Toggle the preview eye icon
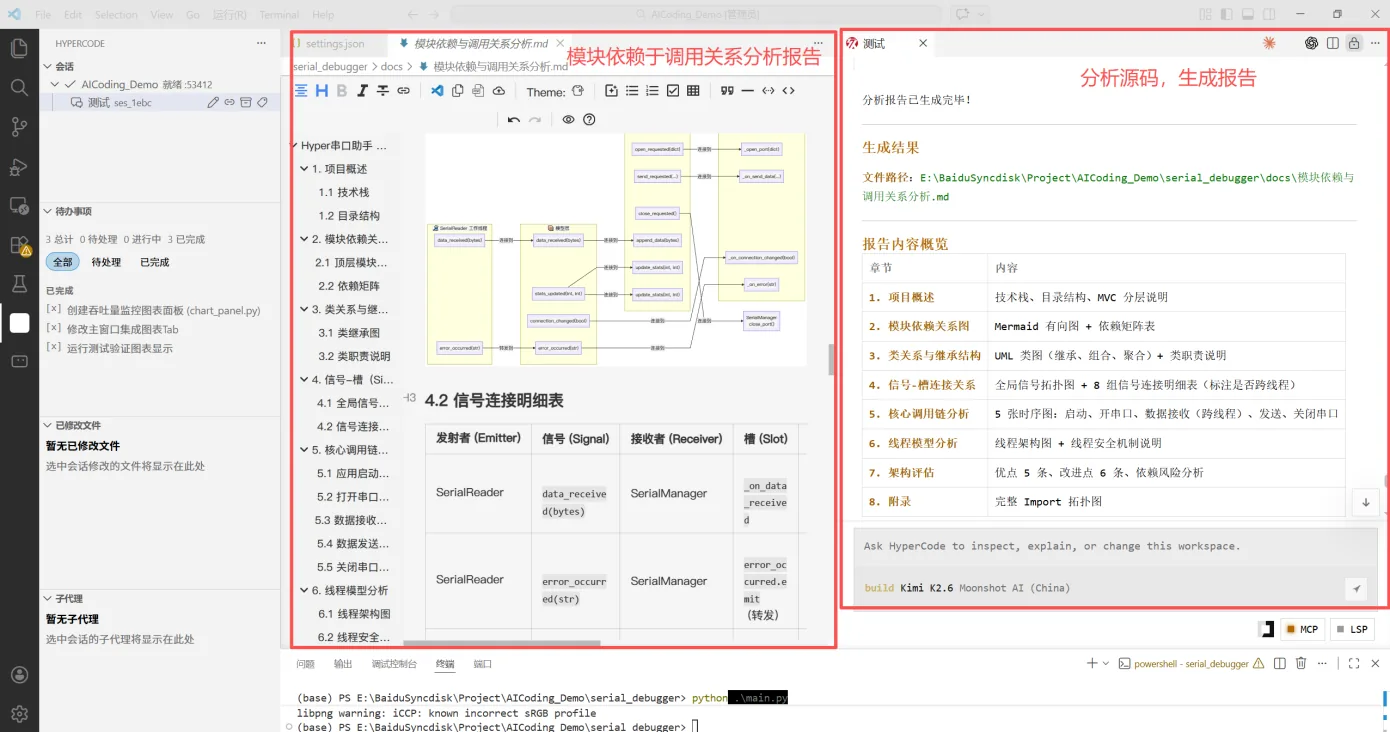 pyautogui.click(x=568, y=120)
